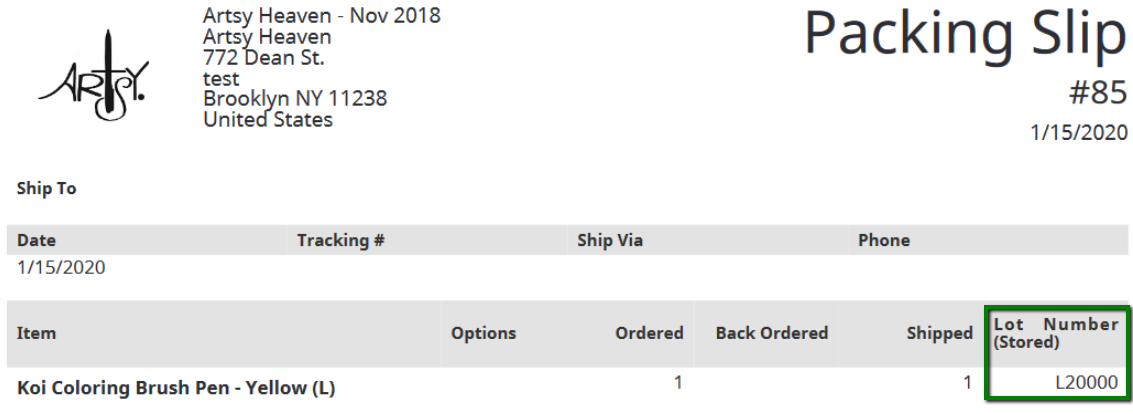Select the packing slip number #85
Screen dimensions: 1133x414
(x=1097, y=92)
